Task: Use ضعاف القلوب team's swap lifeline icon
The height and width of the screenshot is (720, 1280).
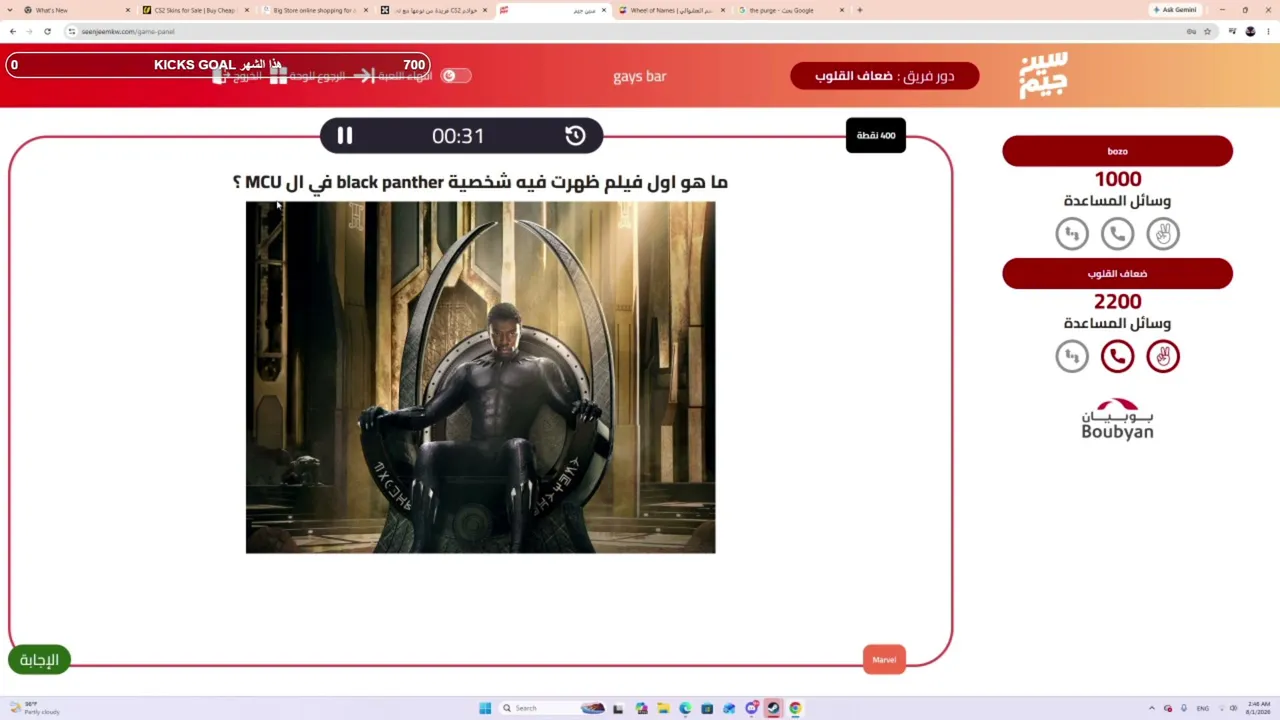Action: [1072, 356]
